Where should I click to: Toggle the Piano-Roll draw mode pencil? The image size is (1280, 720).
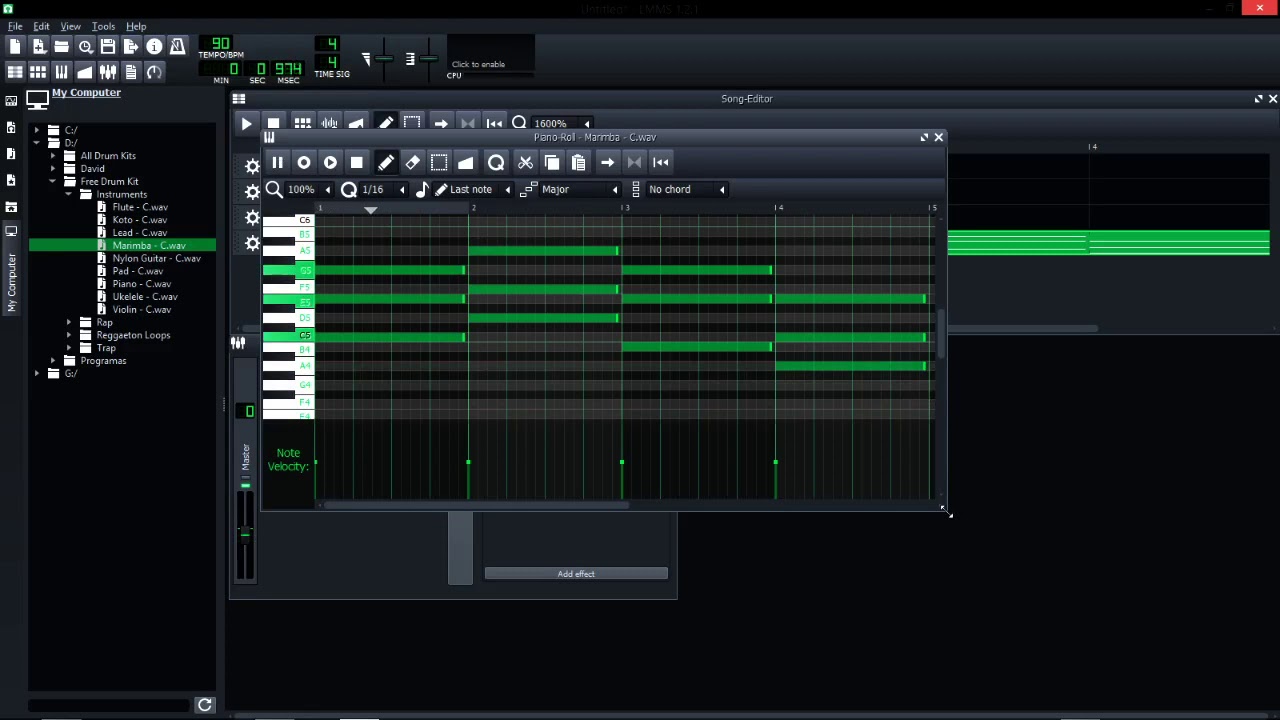[385, 162]
